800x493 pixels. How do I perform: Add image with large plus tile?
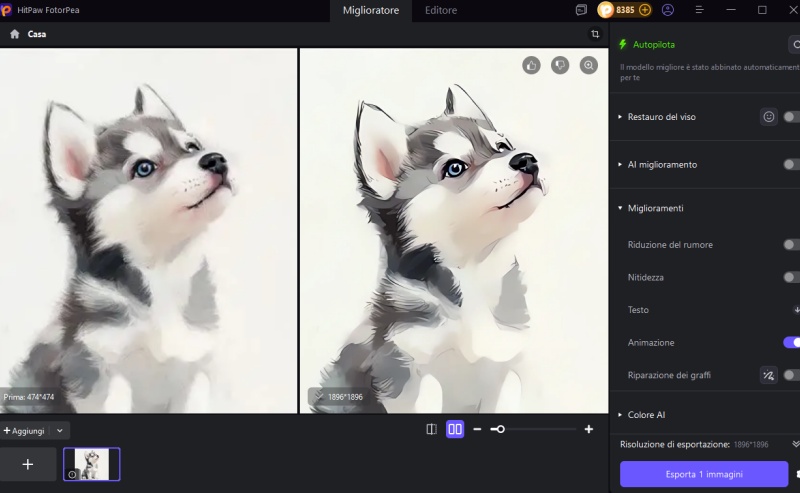[x=28, y=464]
